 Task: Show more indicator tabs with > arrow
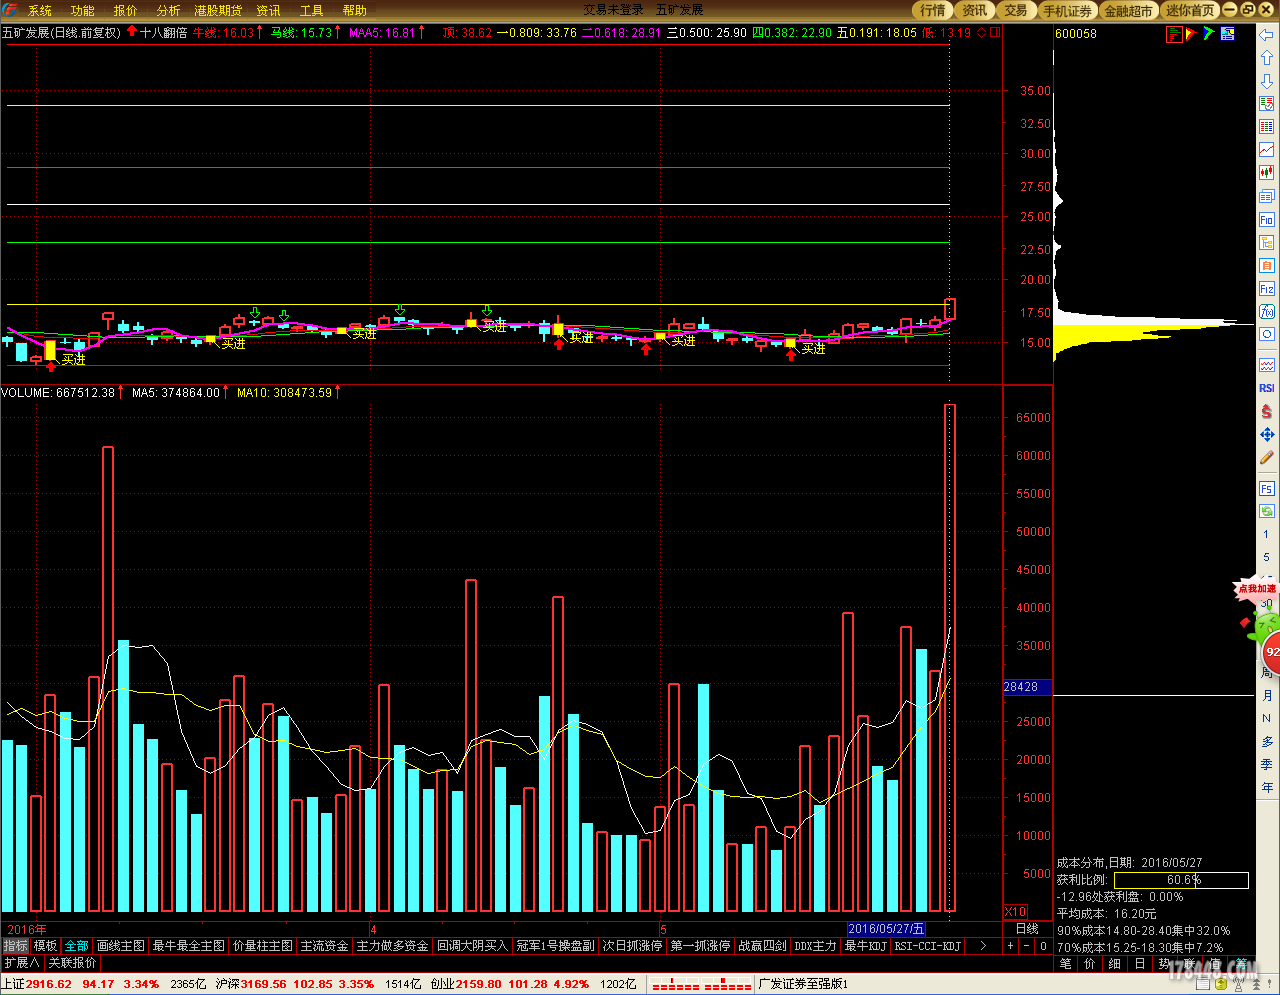[983, 945]
